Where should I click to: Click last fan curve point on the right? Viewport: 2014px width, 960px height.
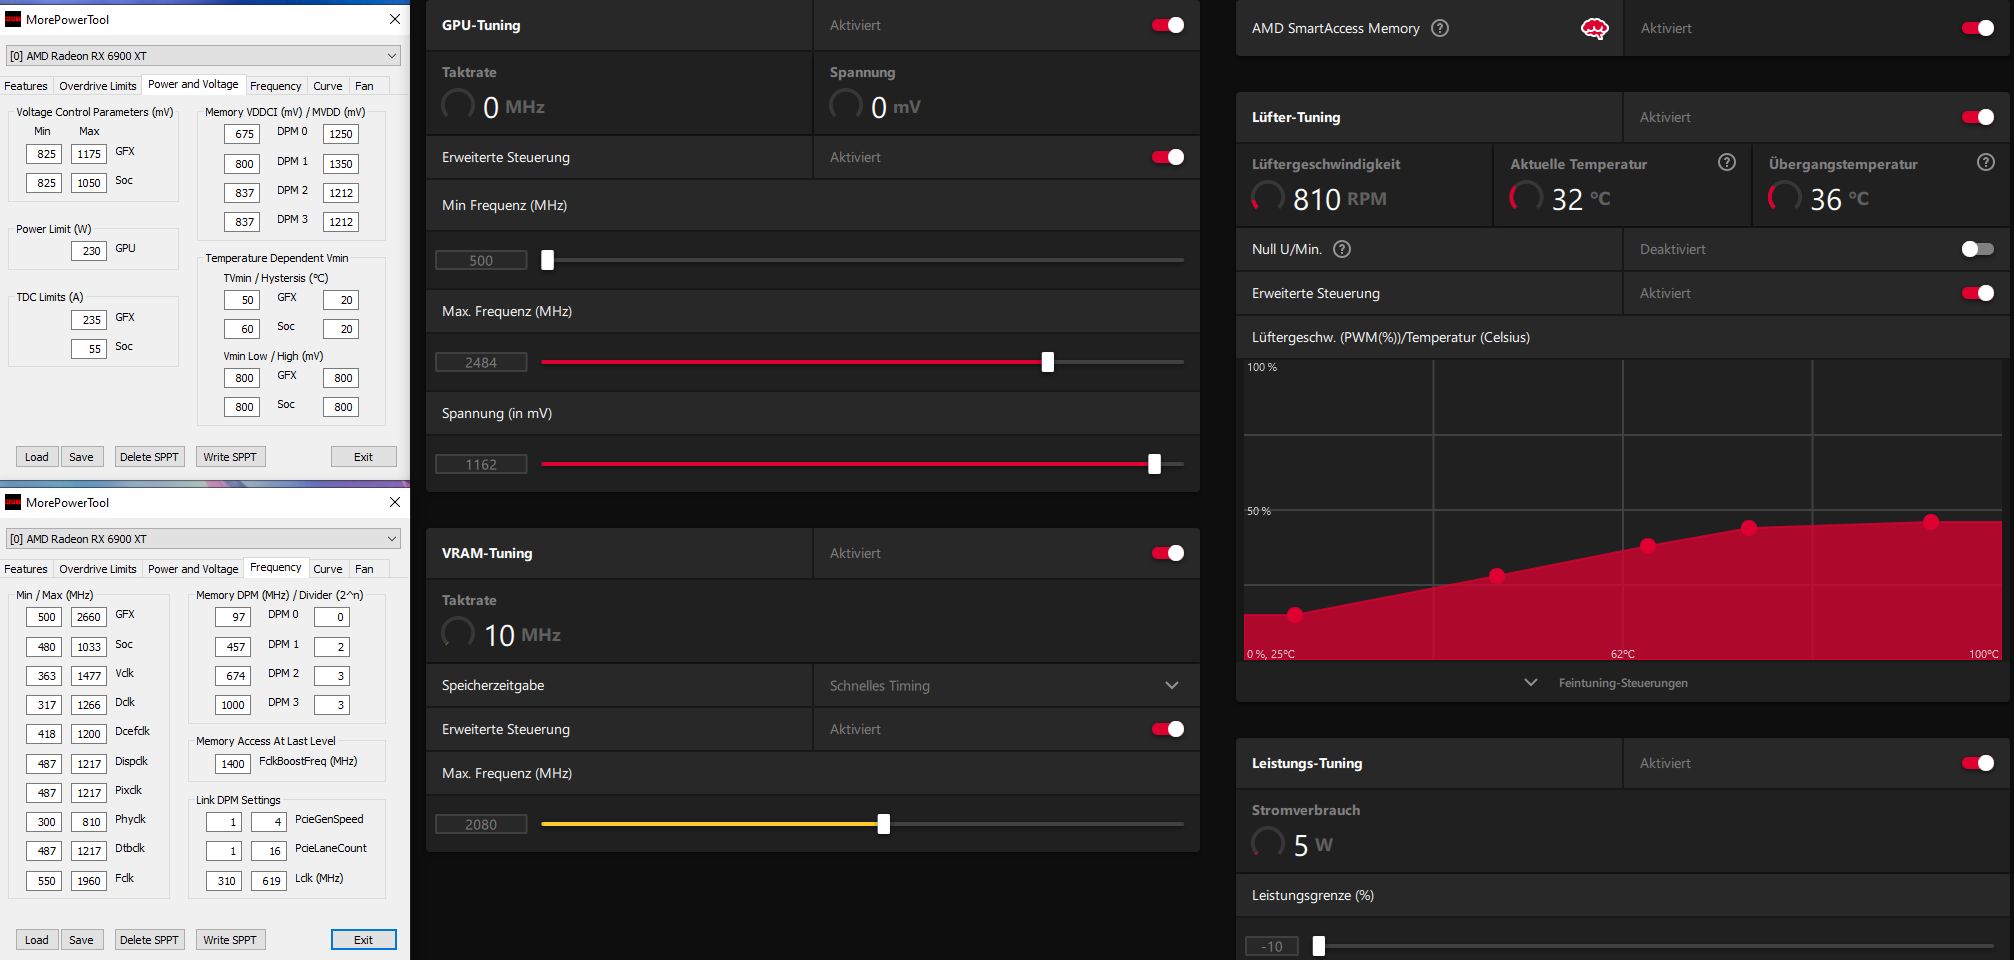(1931, 521)
